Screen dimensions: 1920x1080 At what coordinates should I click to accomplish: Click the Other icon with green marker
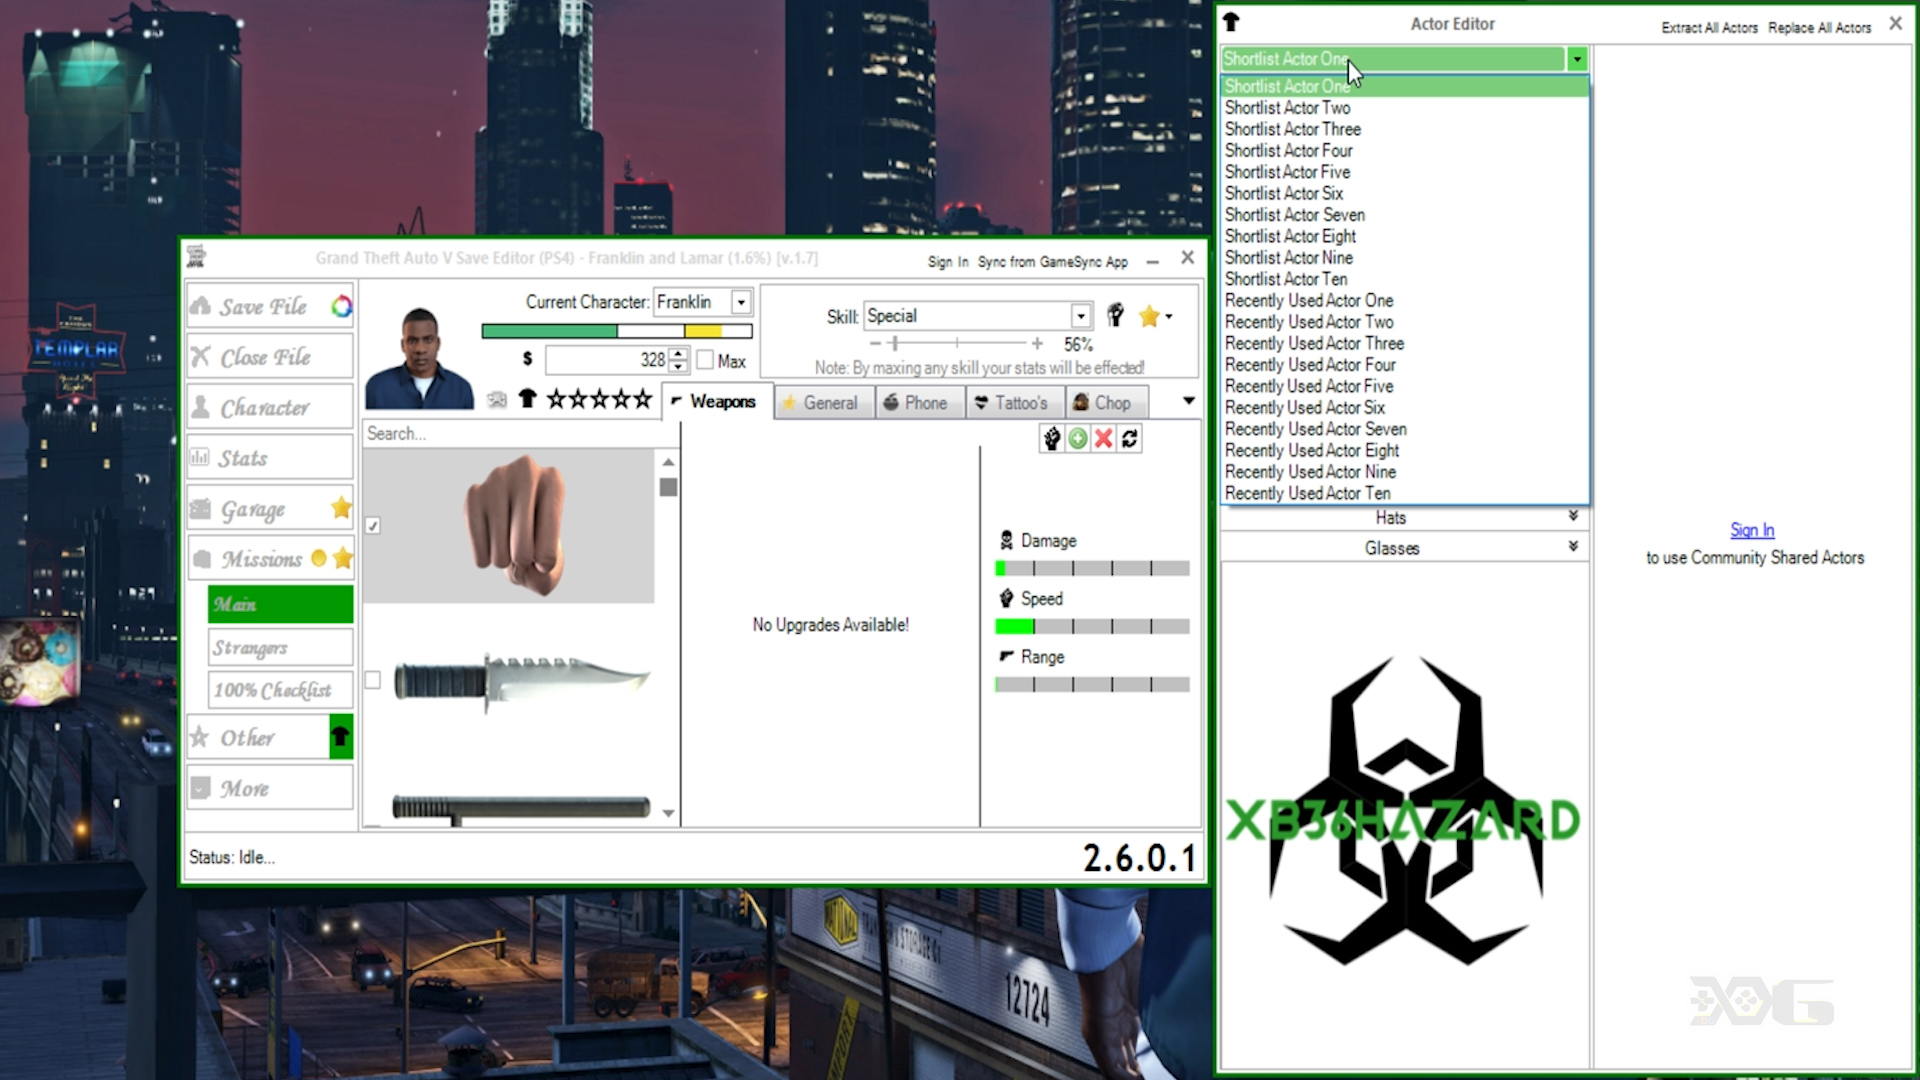click(x=340, y=737)
